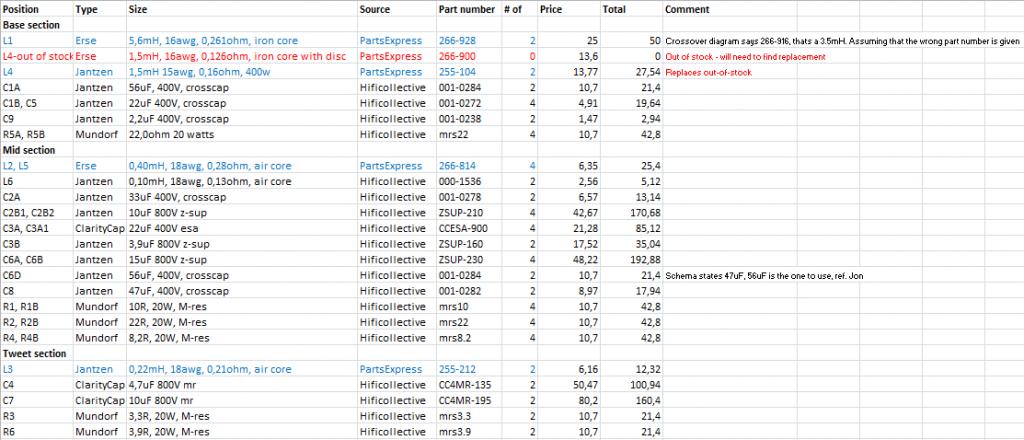Select the 'Out of stock - will need to find replacement' comment
This screenshot has width=1024, height=440.
tap(745, 57)
